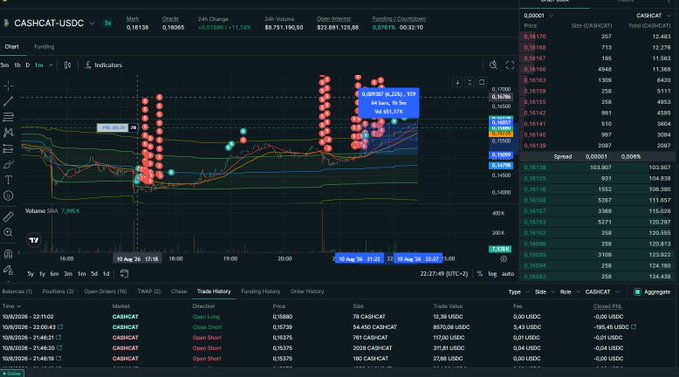
Task: Click bid price 0,16138 in order book
Action: [x=534, y=168]
